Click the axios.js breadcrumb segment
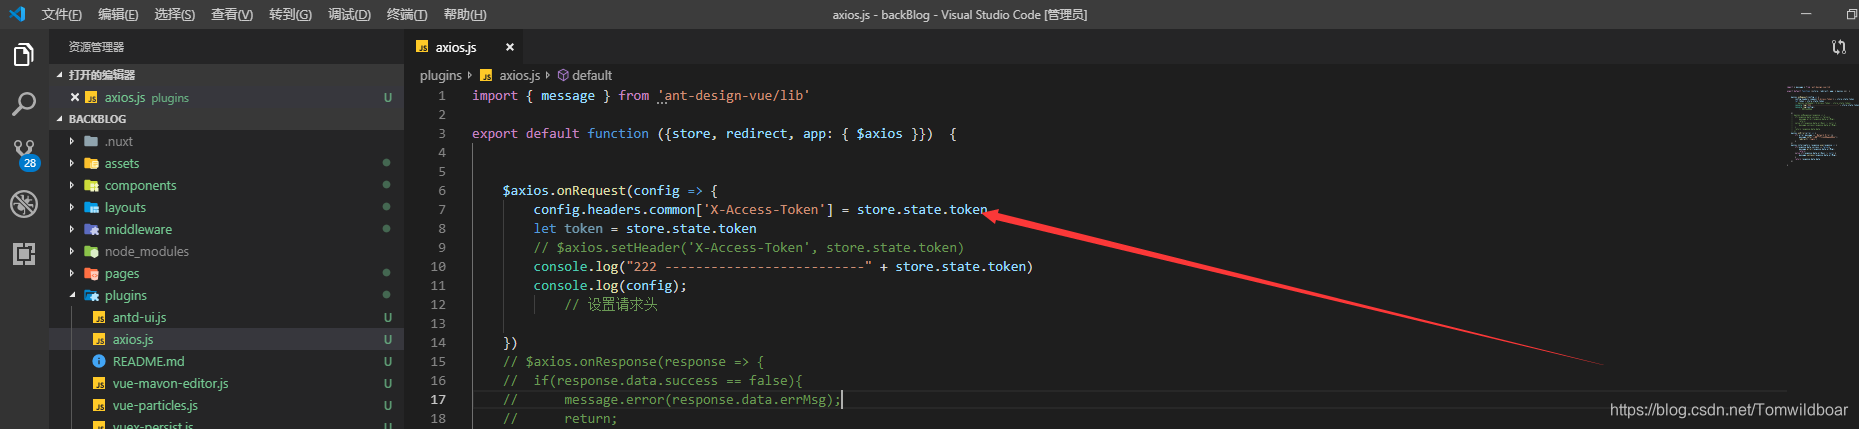 coord(511,75)
